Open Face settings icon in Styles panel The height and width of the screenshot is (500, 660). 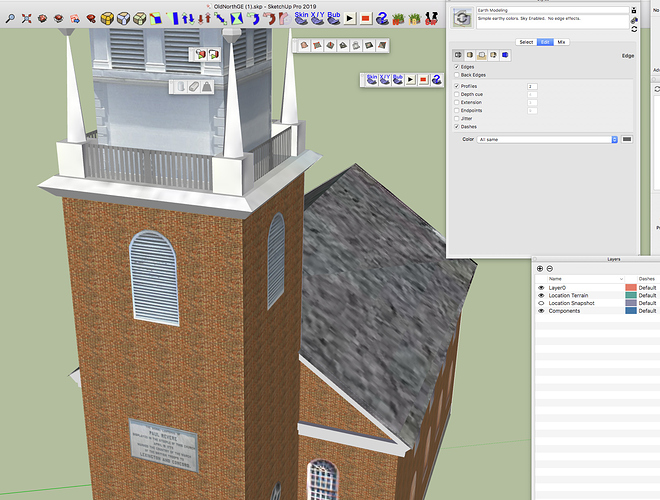coord(470,55)
